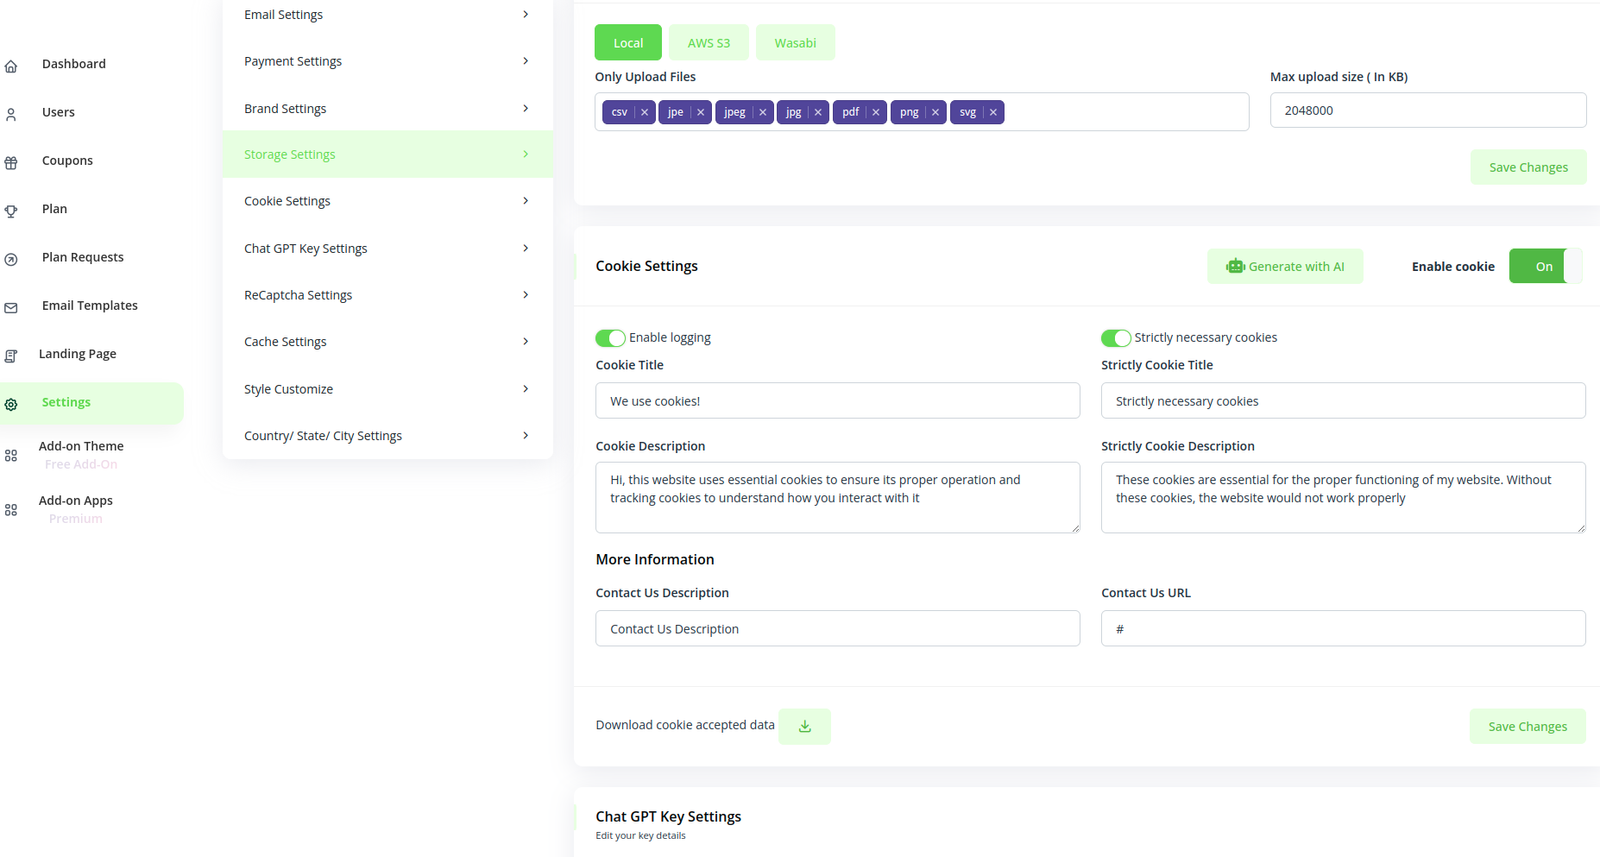Viewport: 1600px width, 857px height.
Task: Switch to the AWS S3 storage tab
Action: [708, 43]
